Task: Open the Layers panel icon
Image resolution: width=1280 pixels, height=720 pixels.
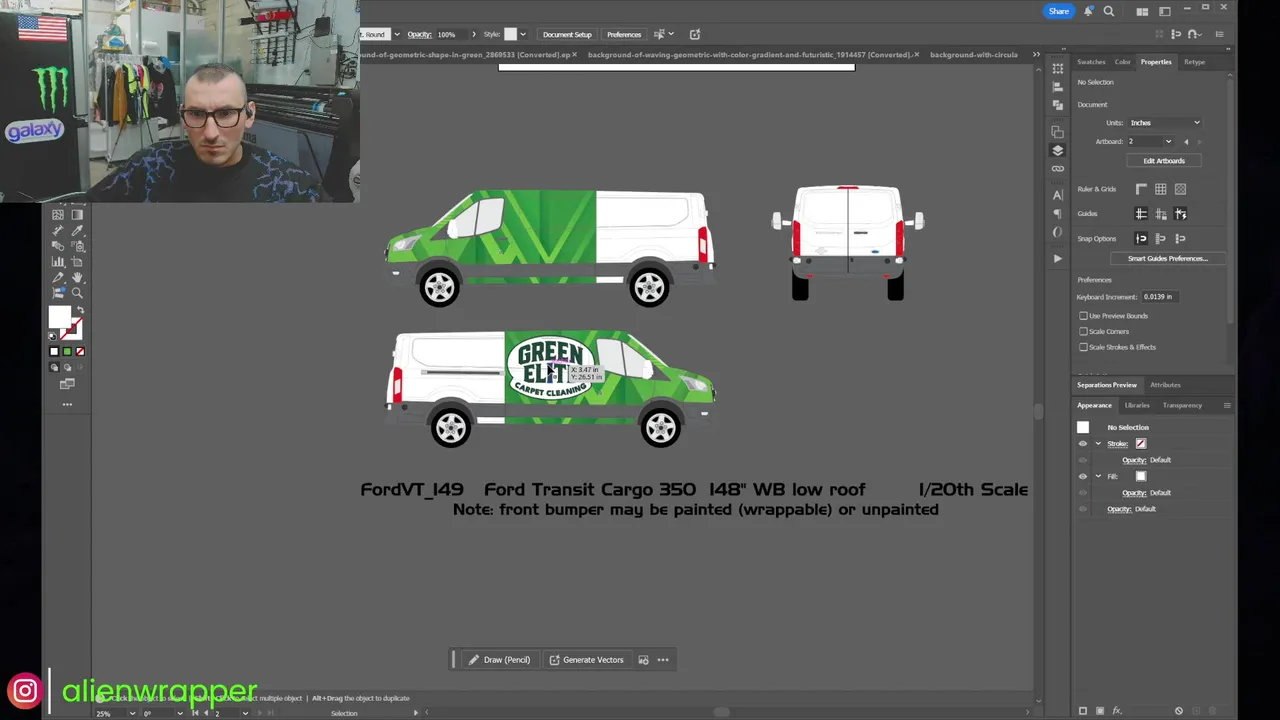Action: coord(1058,150)
